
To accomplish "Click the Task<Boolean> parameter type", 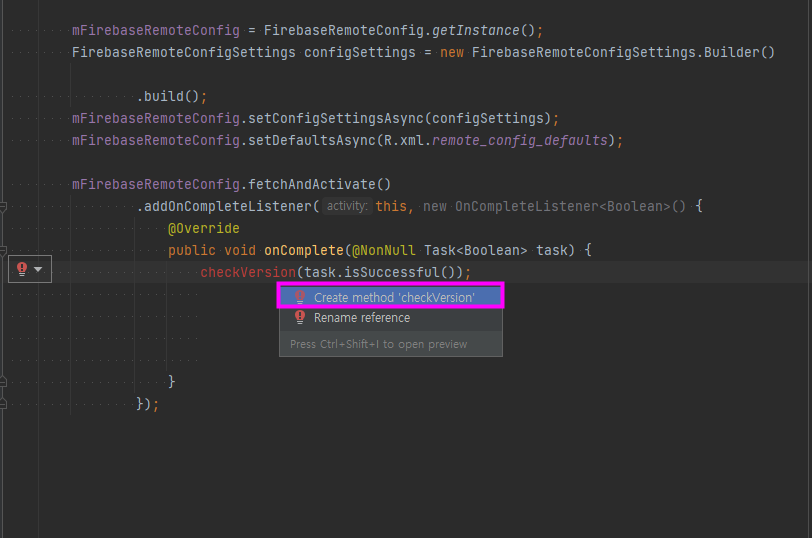I will pos(475,251).
